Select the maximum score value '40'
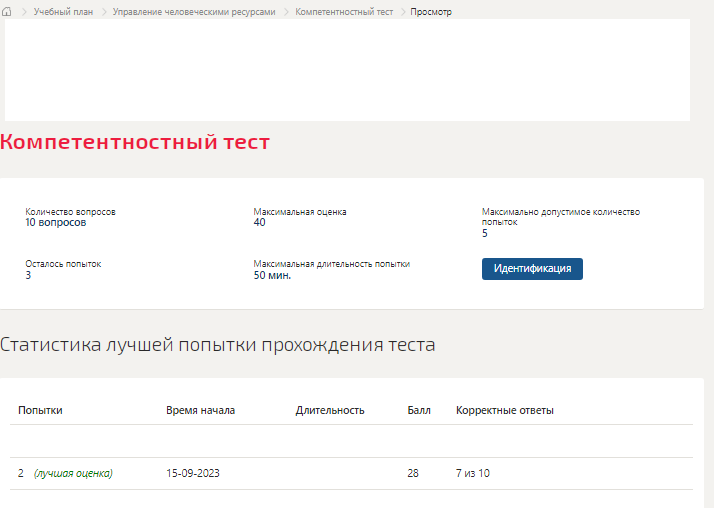The width and height of the screenshot is (714, 508). coord(260,223)
